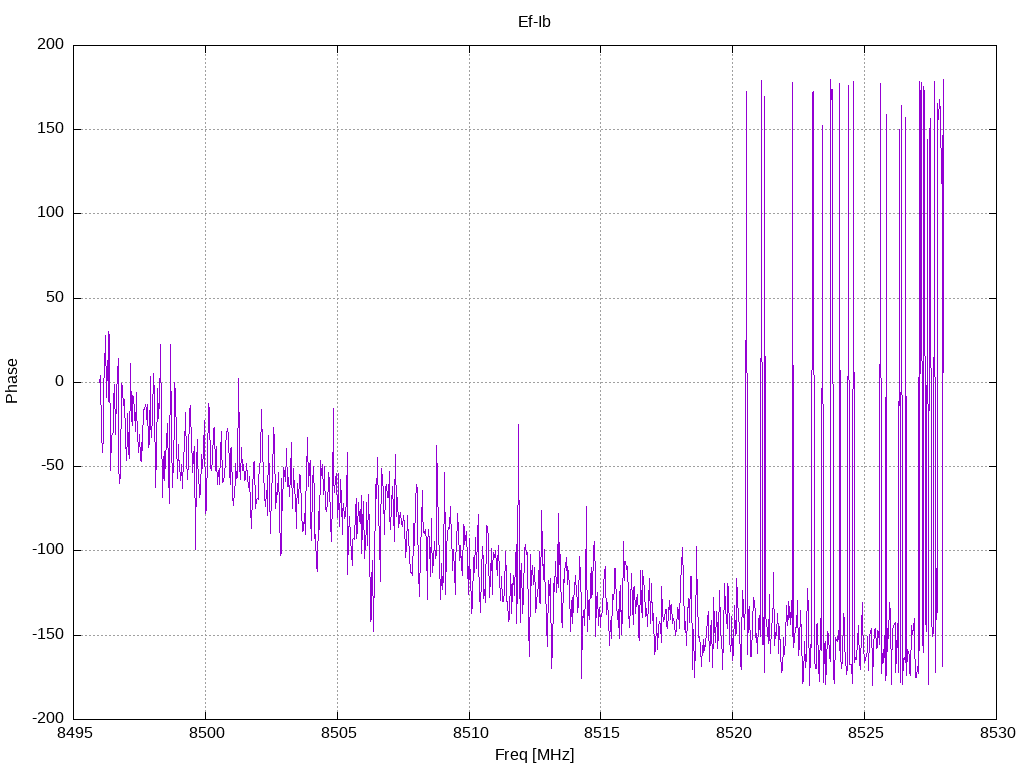The width and height of the screenshot is (1024, 768).
Task: Click the x-axis tick label '8495'
Action: [x=74, y=733]
